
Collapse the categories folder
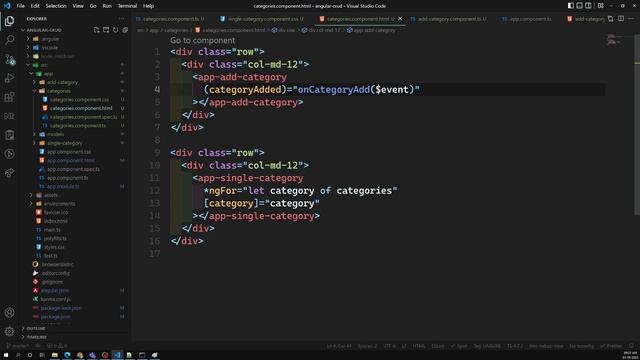click(58, 91)
